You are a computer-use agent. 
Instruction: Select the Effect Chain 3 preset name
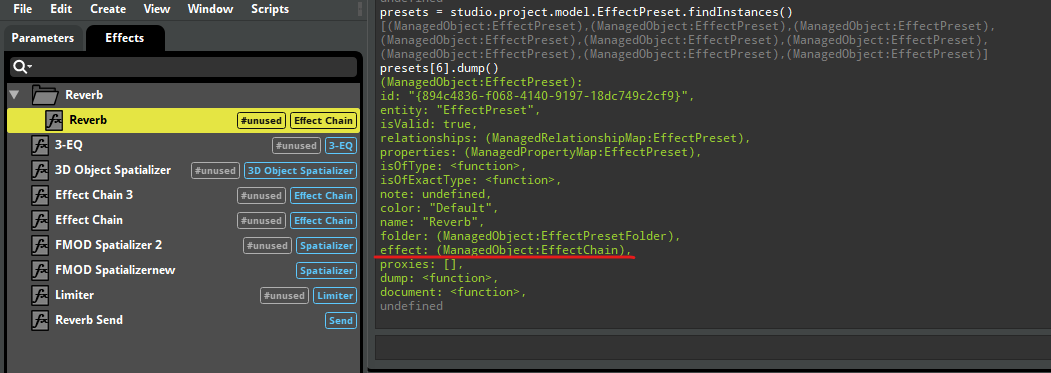95,195
